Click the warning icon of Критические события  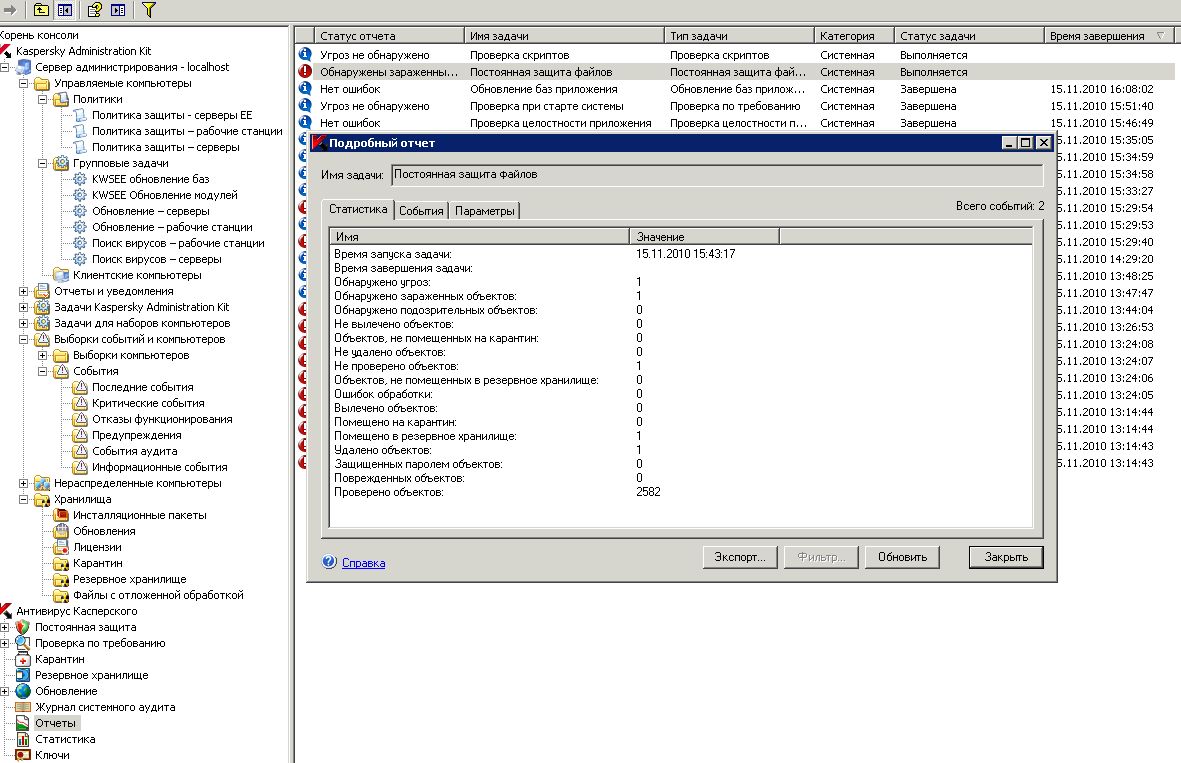pyautogui.click(x=80, y=403)
